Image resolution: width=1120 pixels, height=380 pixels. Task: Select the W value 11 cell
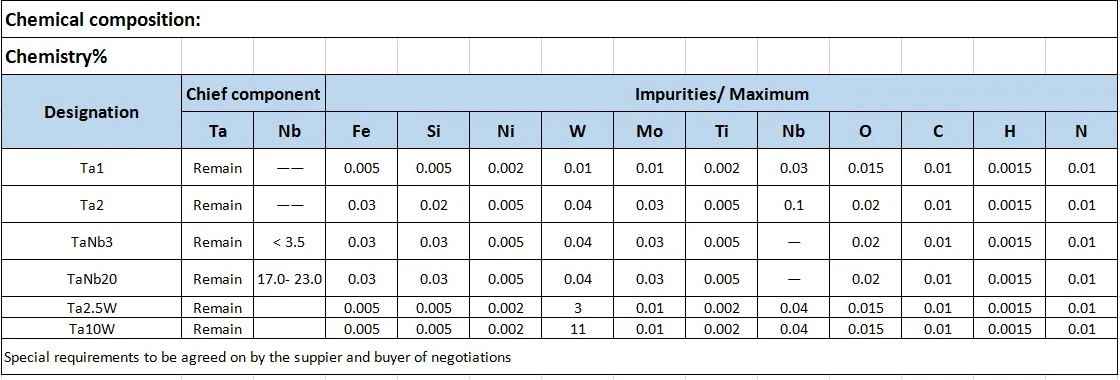[x=577, y=329]
